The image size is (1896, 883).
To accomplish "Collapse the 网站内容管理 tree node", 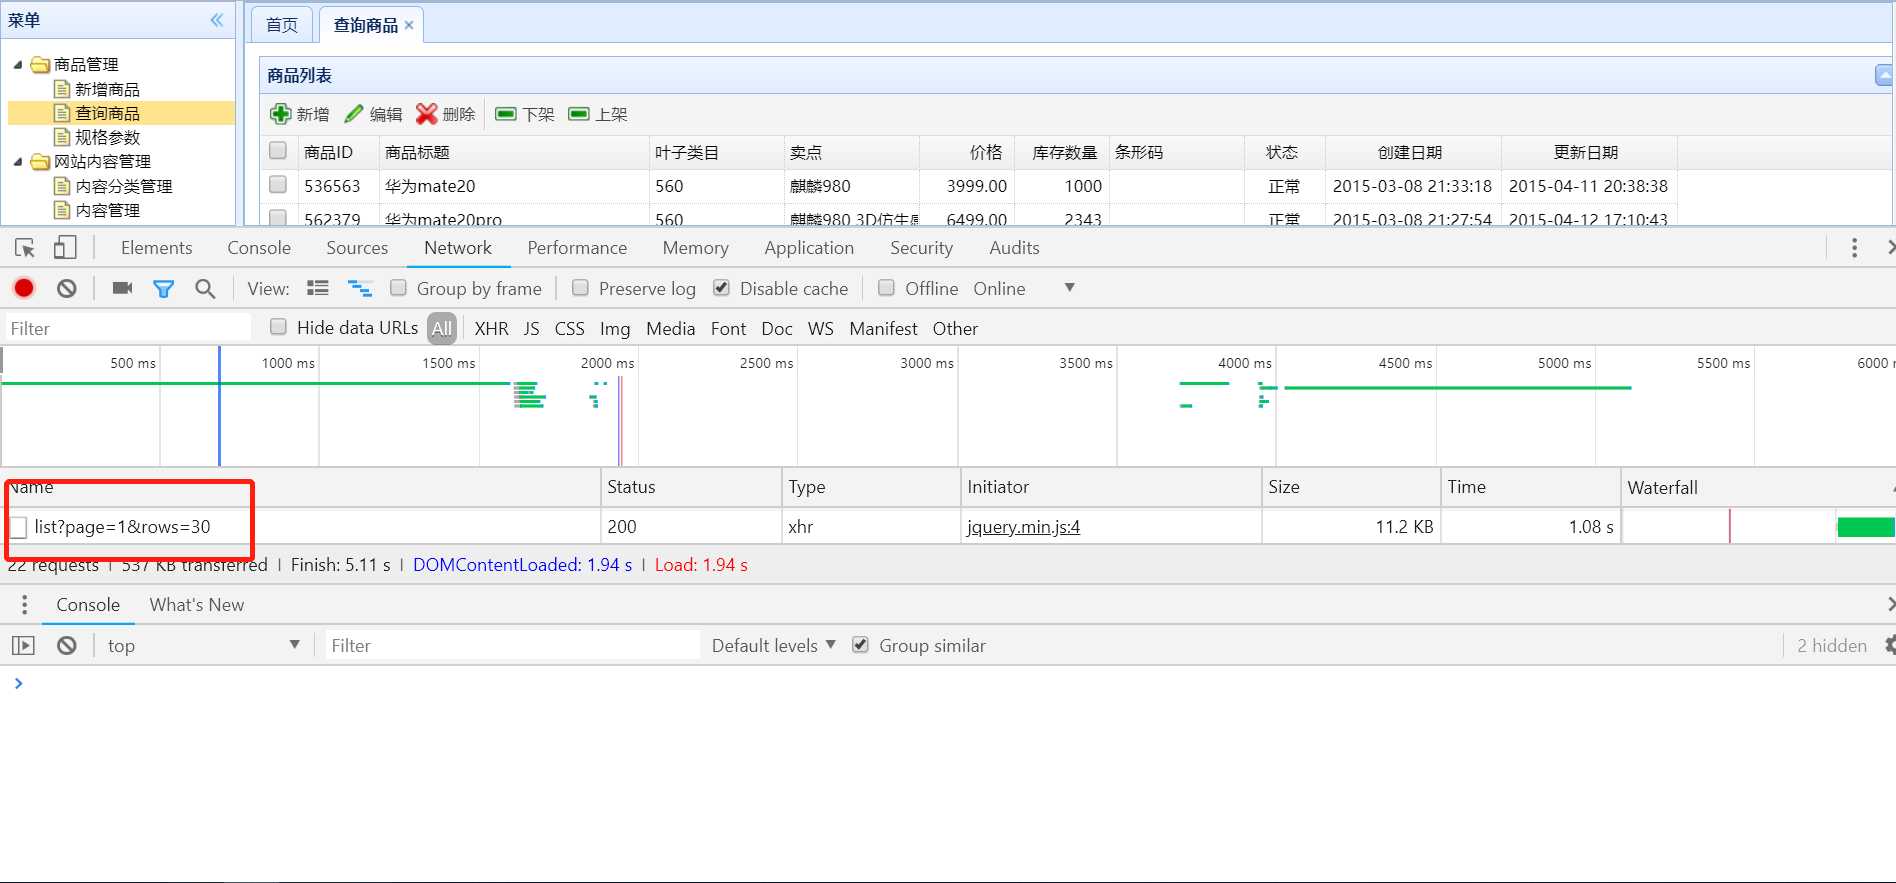I will (x=18, y=162).
